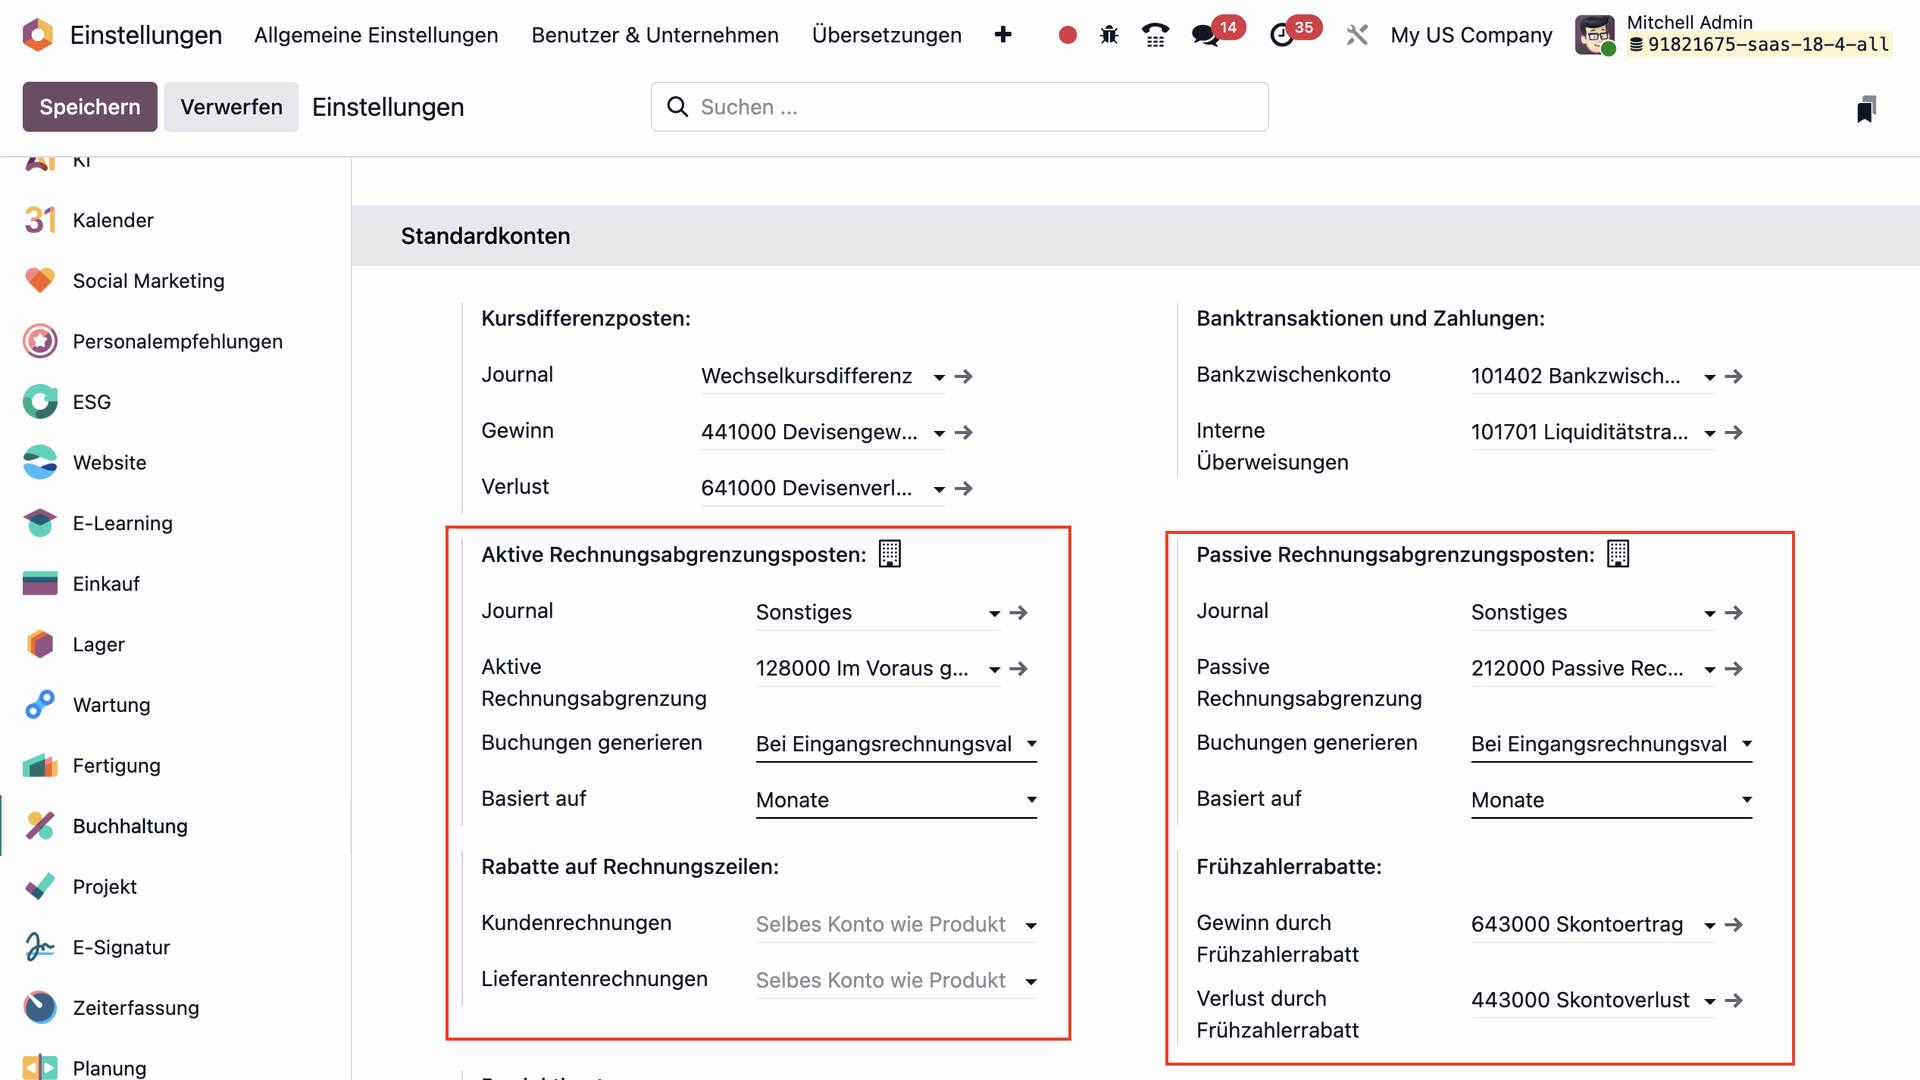The width and height of the screenshot is (1920, 1080).
Task: Click the Speichern button
Action: click(x=89, y=107)
